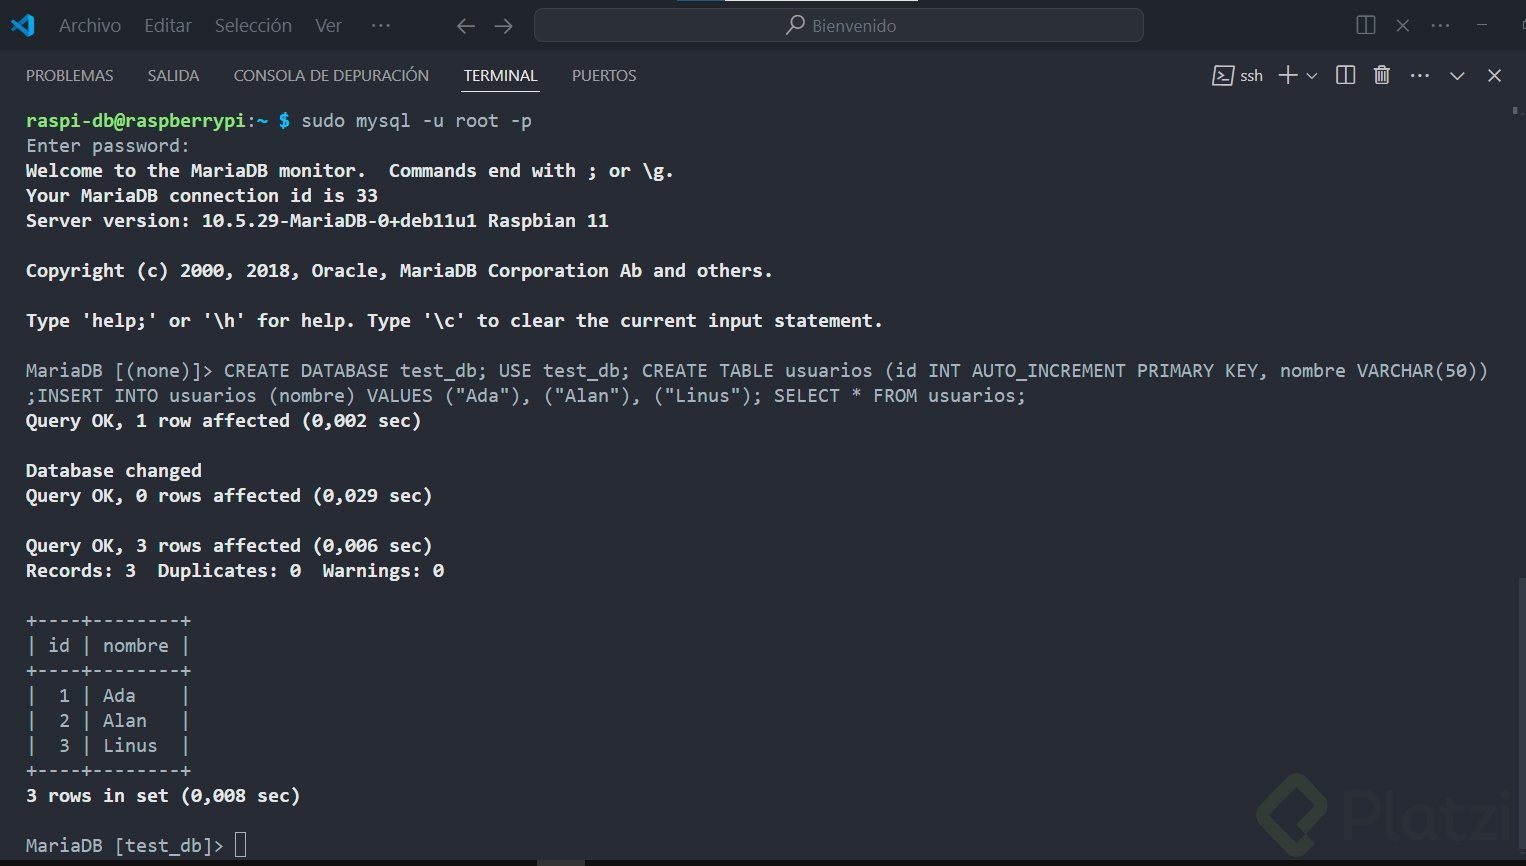
Task: Click the "SELECT * FROM usuarios;" statement
Action: pos(900,396)
